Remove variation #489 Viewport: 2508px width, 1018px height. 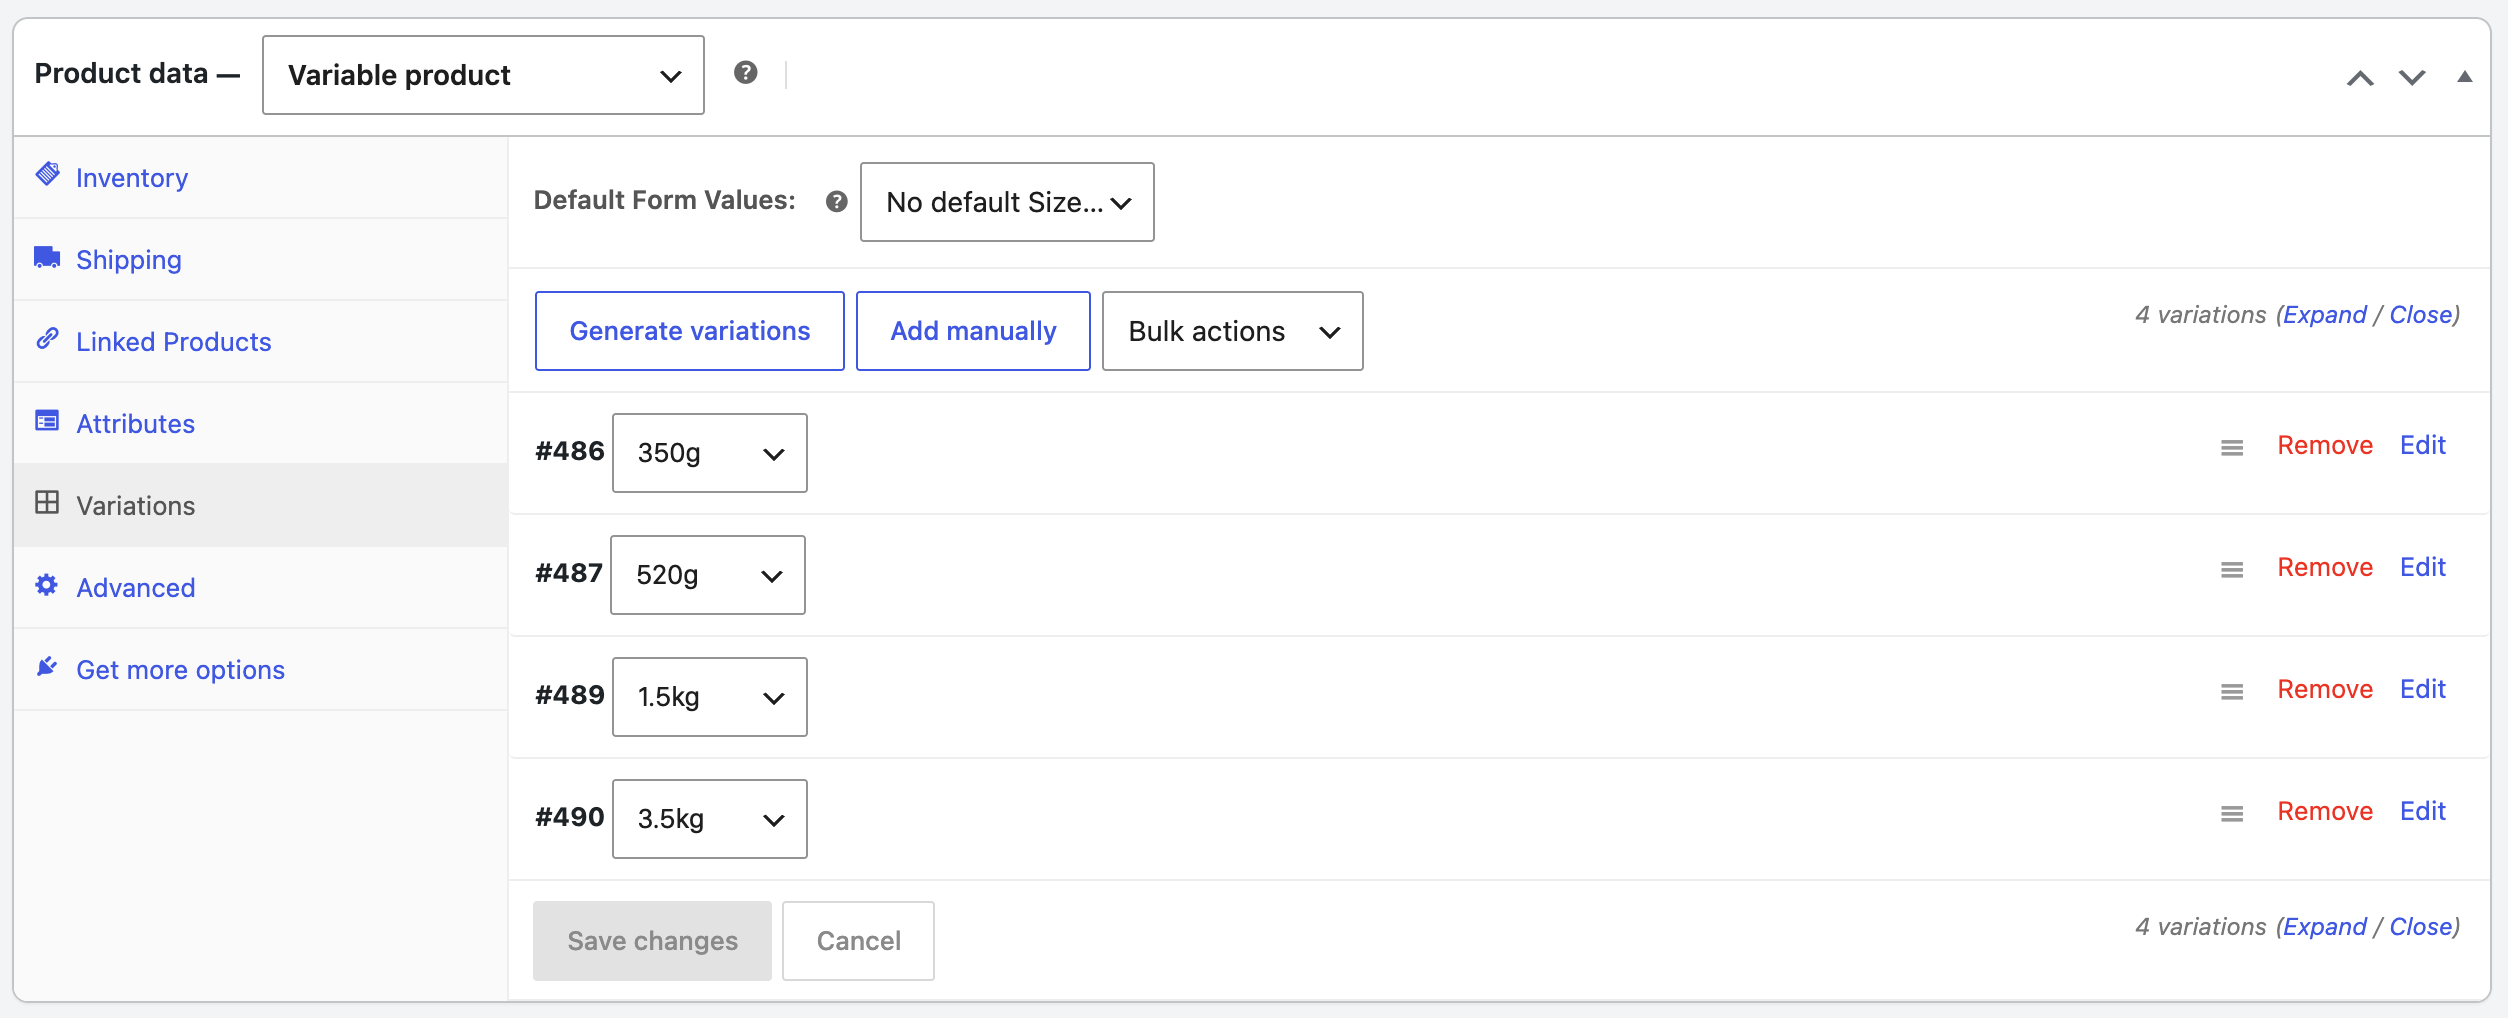pos(2325,689)
